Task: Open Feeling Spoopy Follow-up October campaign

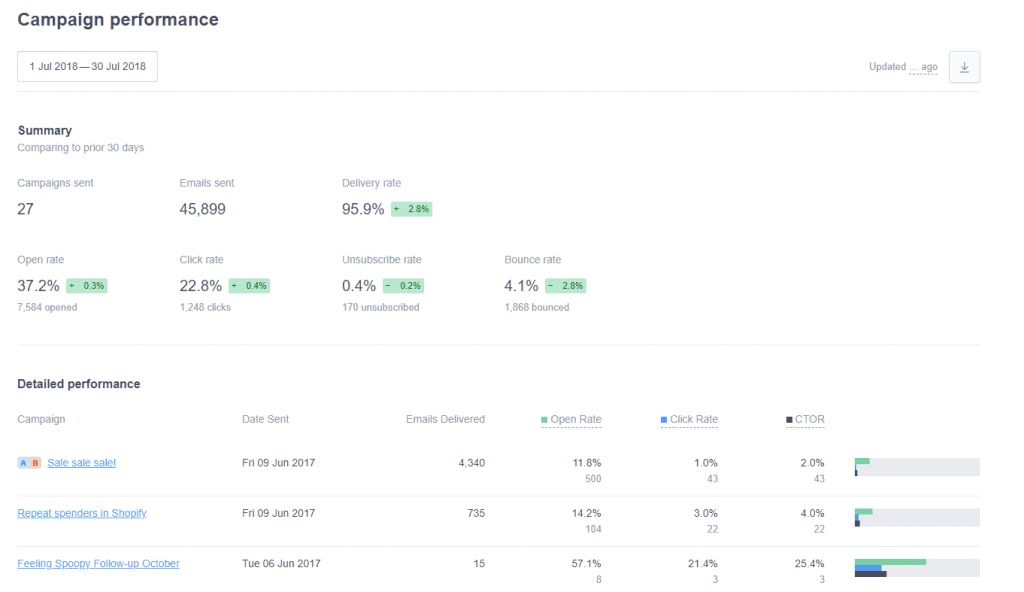Action: (x=98, y=563)
